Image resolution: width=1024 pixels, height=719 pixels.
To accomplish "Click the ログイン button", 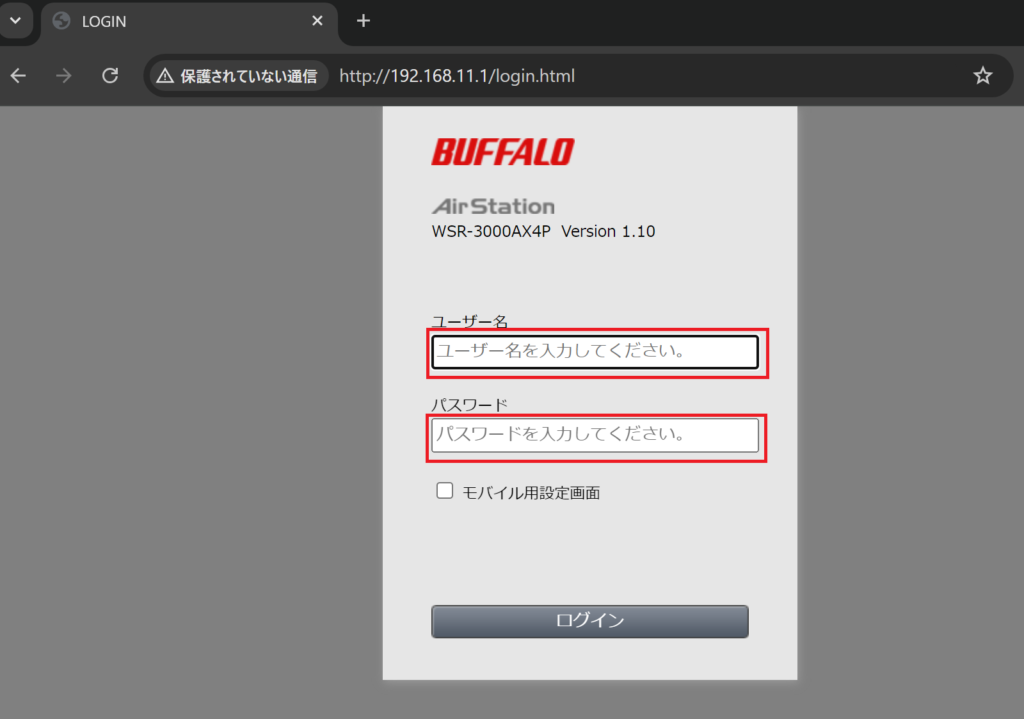I will click(x=590, y=621).
